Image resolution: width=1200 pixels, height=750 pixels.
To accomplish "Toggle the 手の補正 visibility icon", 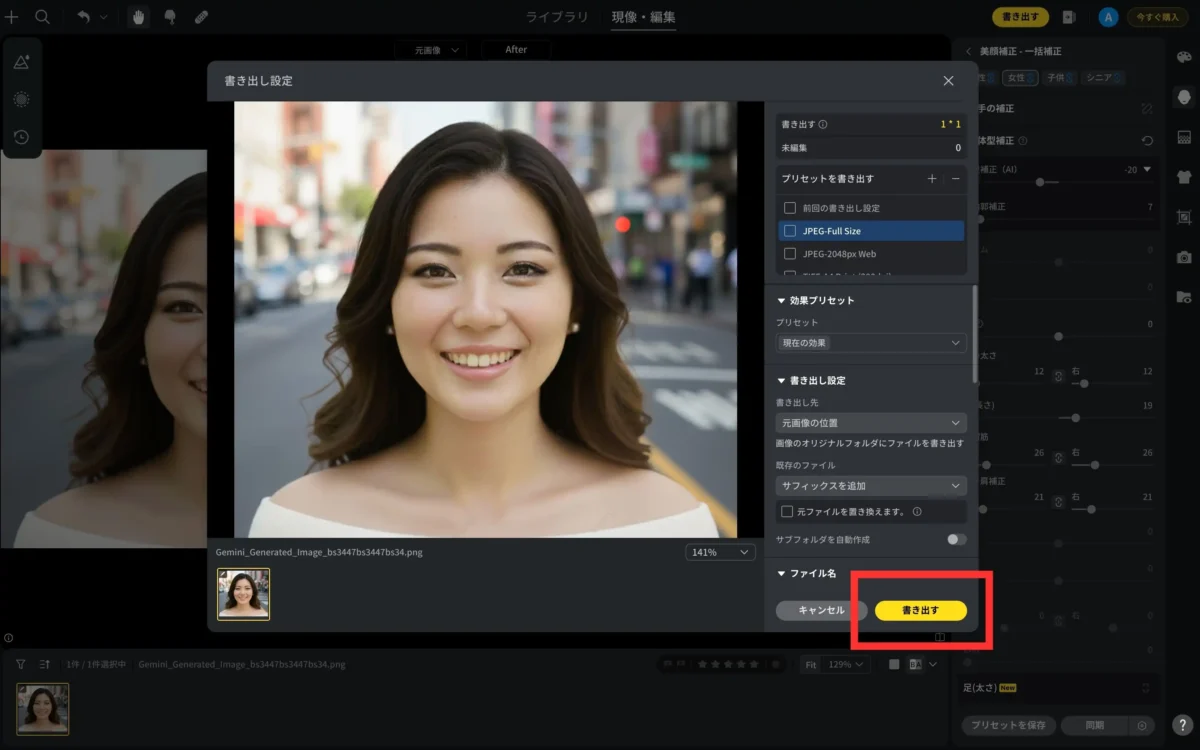I will [x=1147, y=108].
